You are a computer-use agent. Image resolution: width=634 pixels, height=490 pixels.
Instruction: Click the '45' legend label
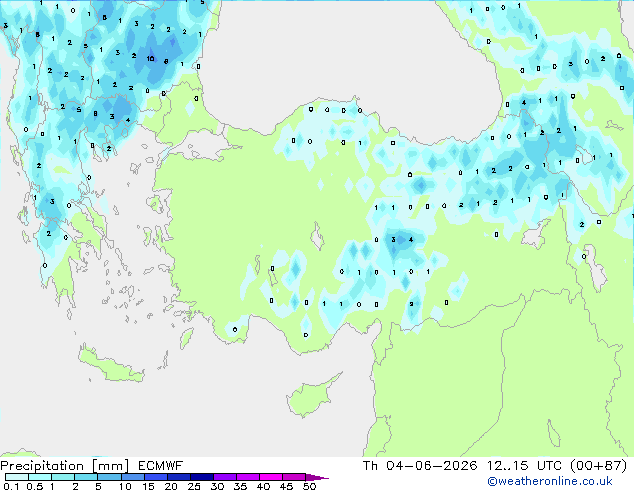(x=286, y=486)
